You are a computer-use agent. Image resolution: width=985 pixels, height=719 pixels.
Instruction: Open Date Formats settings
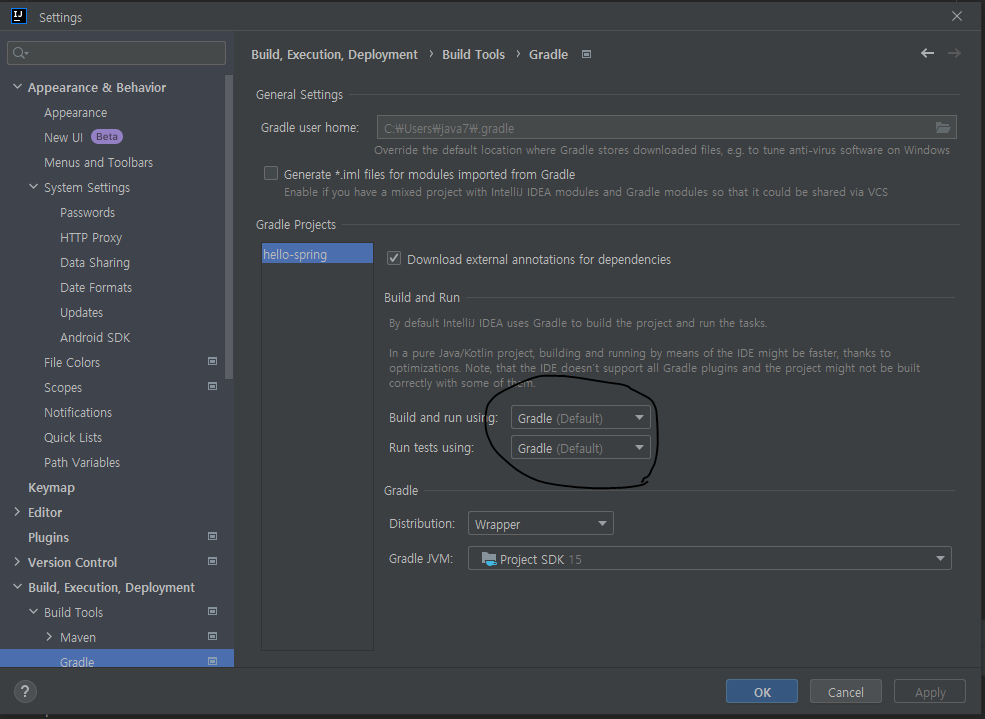(96, 288)
